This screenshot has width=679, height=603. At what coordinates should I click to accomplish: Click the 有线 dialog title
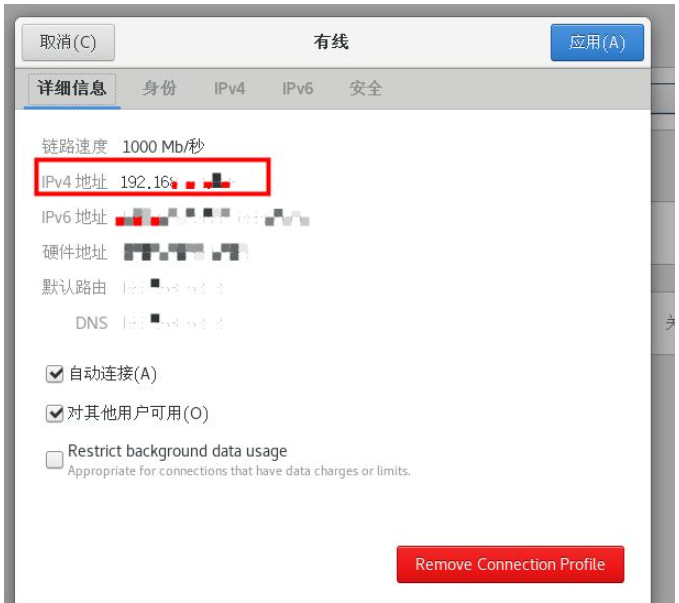[331, 42]
